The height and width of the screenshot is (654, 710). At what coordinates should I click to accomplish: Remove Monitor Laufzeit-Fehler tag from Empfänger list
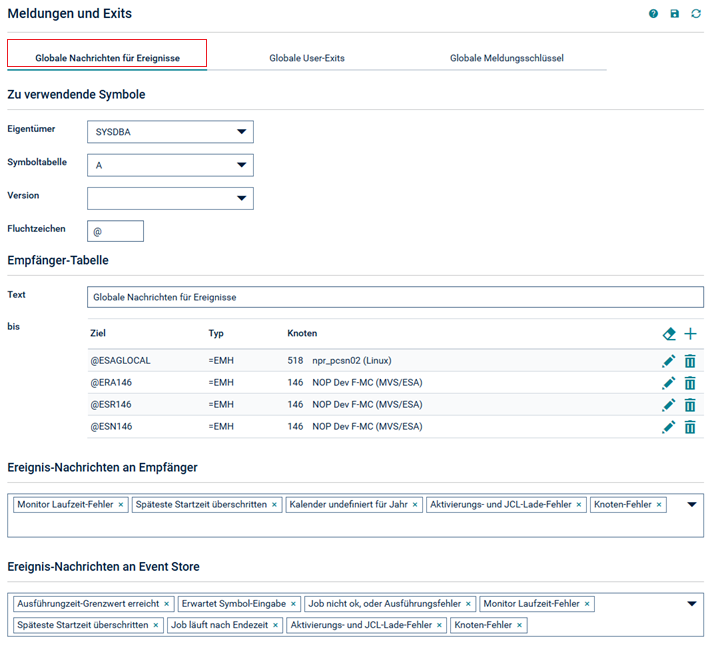click(121, 505)
